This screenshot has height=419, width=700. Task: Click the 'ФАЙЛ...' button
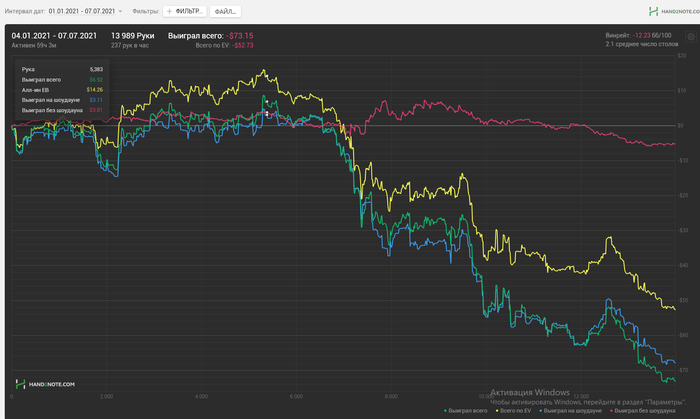point(225,11)
